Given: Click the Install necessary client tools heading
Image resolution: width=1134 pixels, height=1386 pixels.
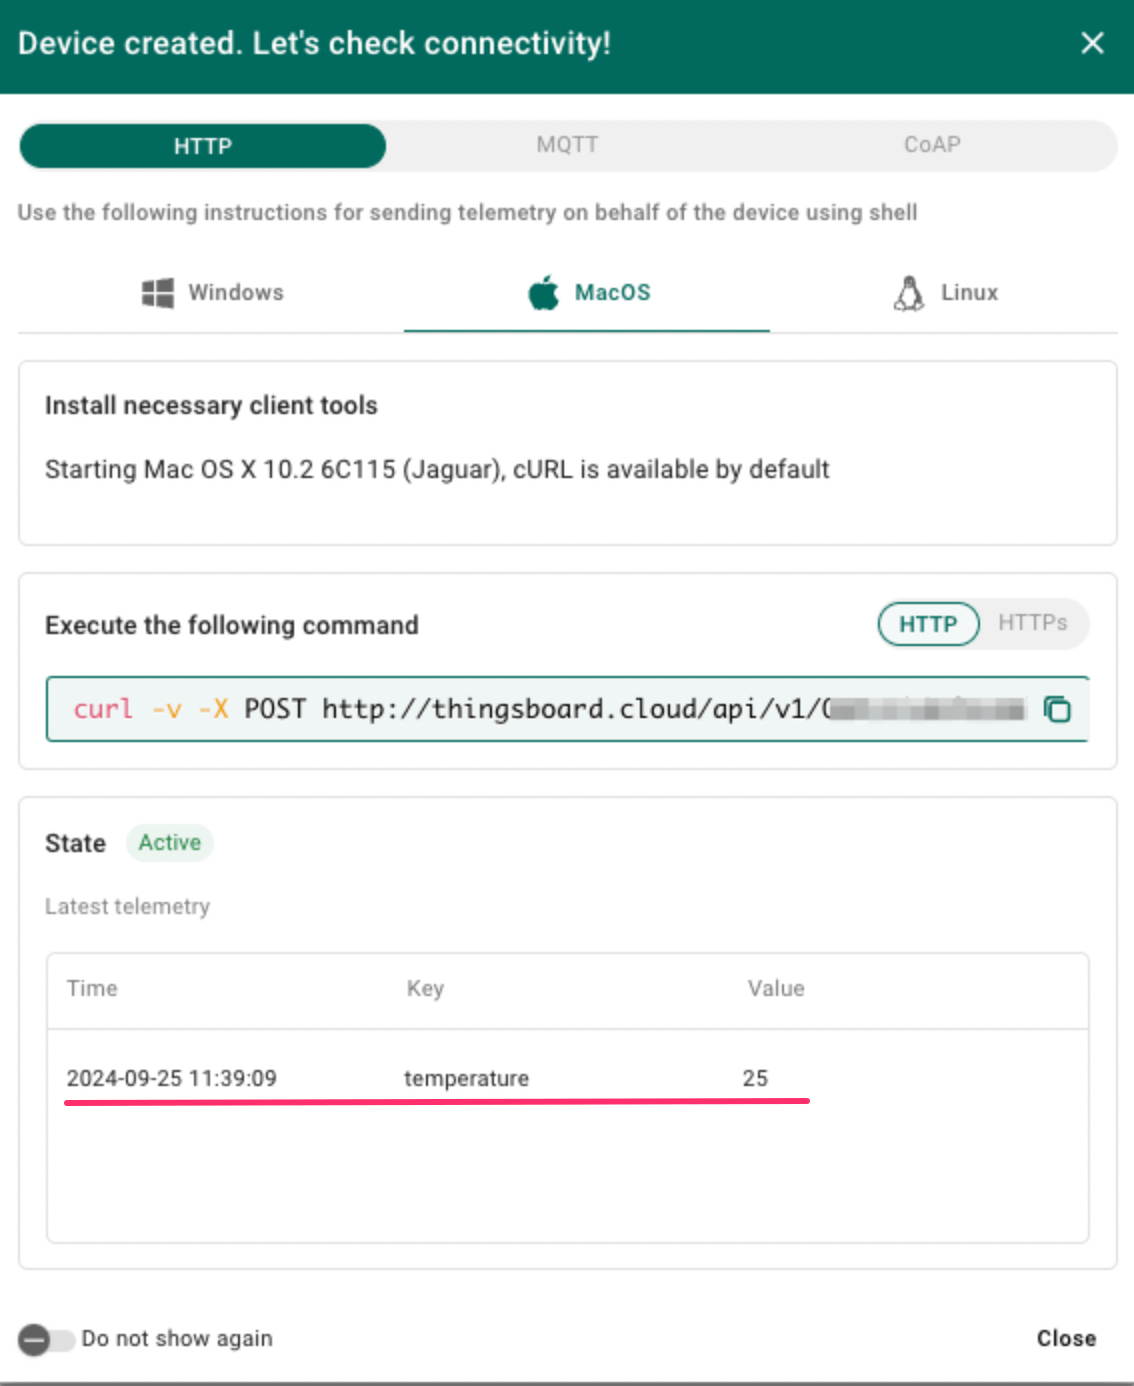Looking at the screenshot, I should tap(211, 405).
